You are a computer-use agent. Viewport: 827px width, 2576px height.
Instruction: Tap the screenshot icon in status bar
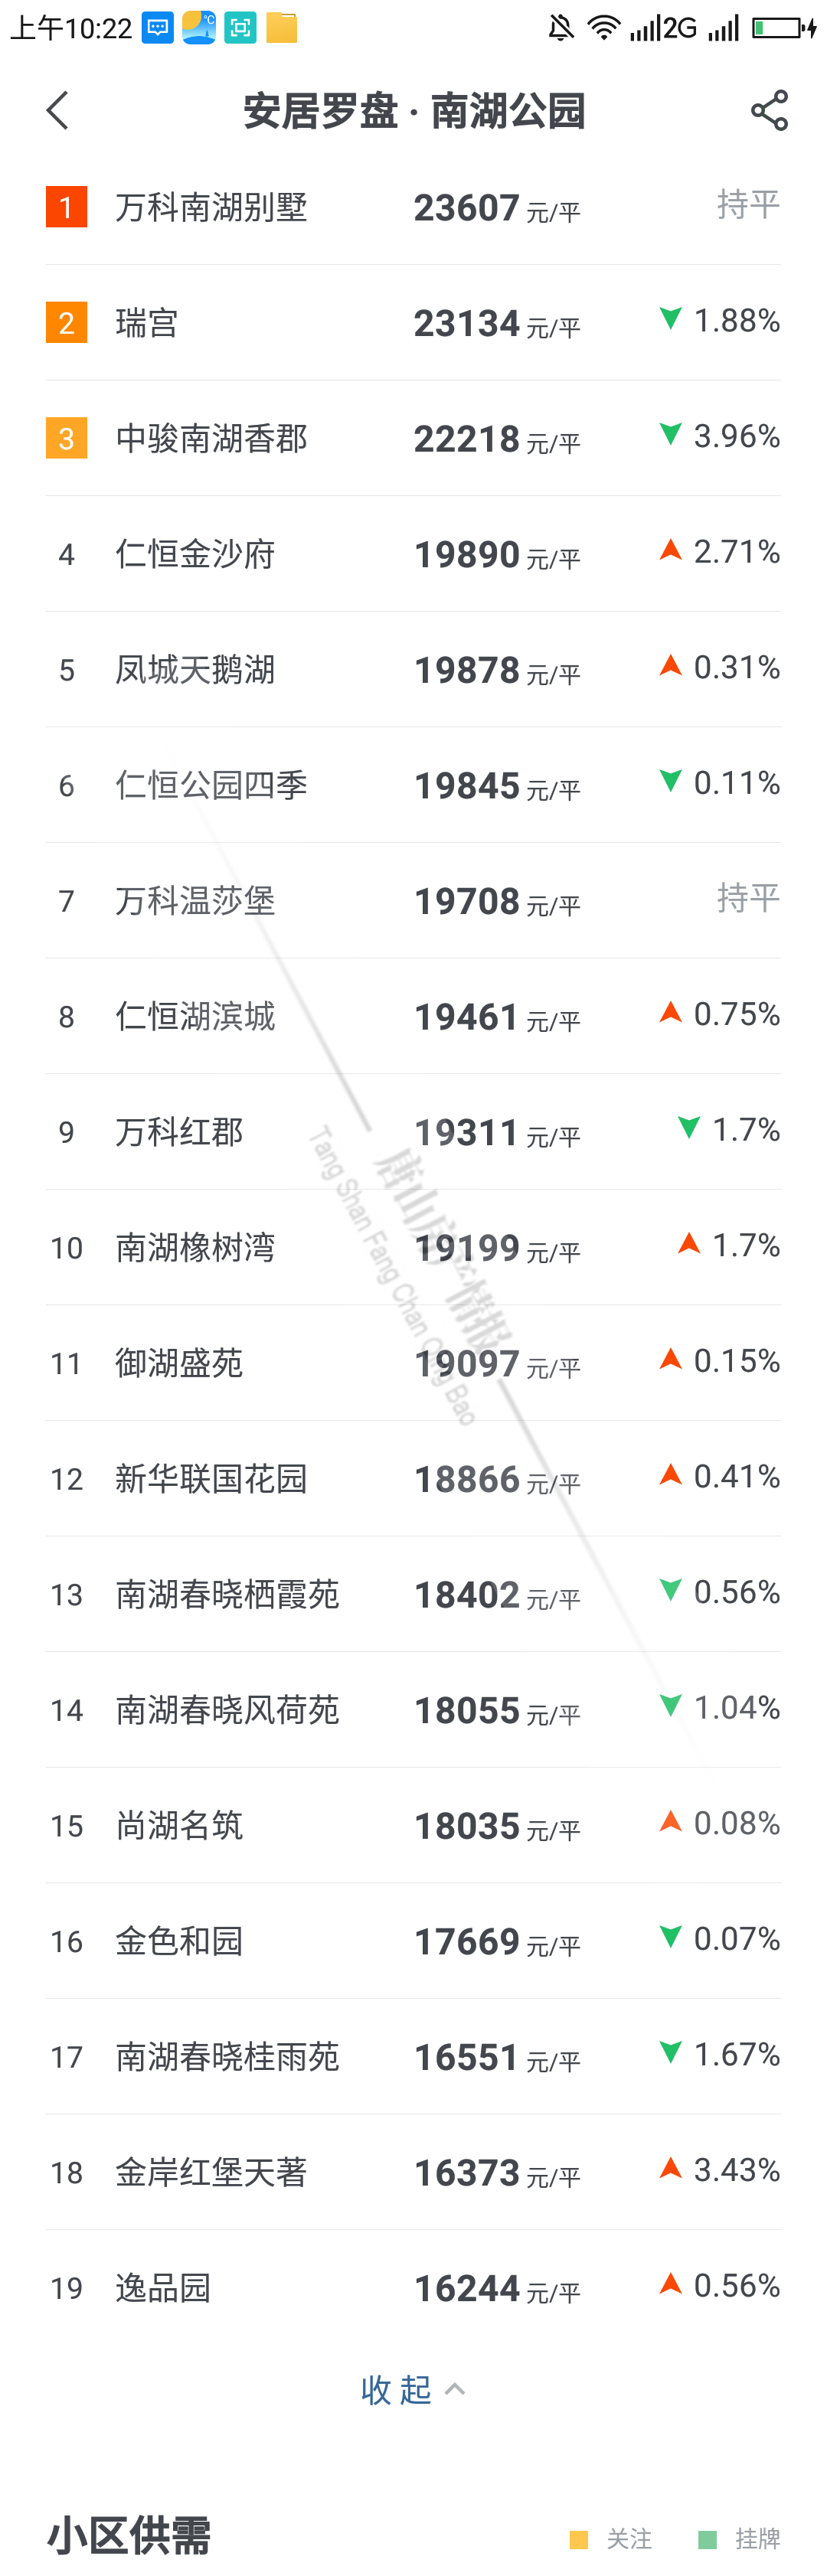pos(240,28)
